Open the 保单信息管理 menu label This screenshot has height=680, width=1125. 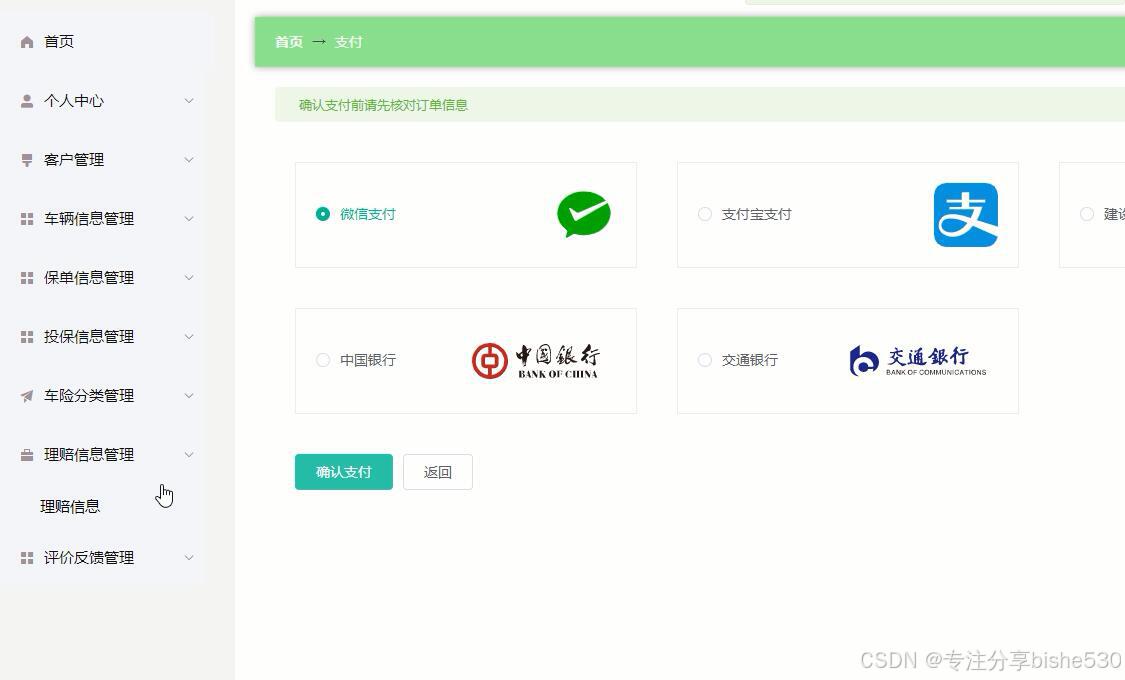89,278
